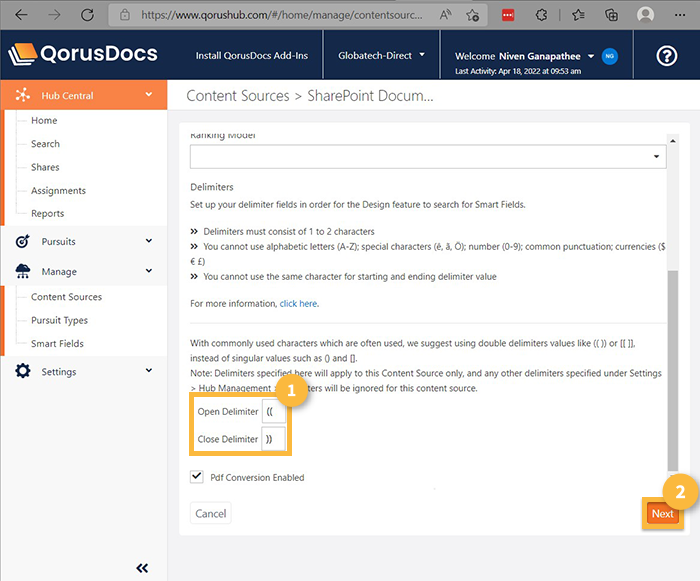This screenshot has height=581, width=700.
Task: Click the browser back arrow
Action: click(21, 15)
